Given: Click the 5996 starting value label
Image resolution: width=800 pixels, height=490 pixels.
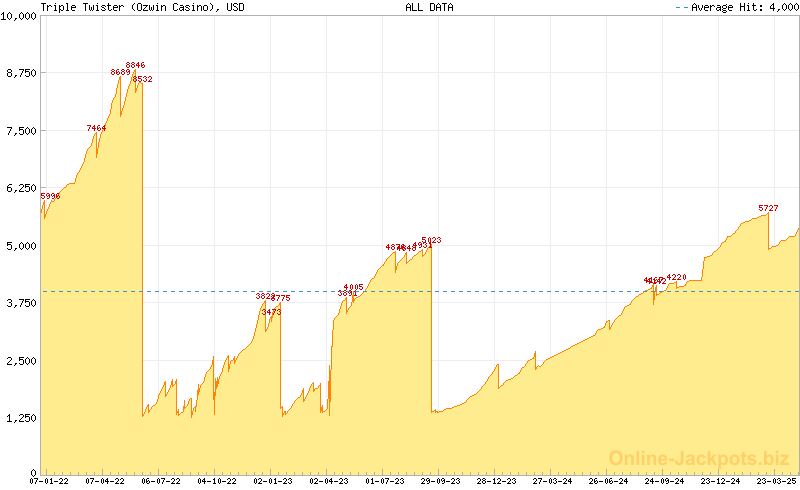Looking at the screenshot, I should 50,196.
